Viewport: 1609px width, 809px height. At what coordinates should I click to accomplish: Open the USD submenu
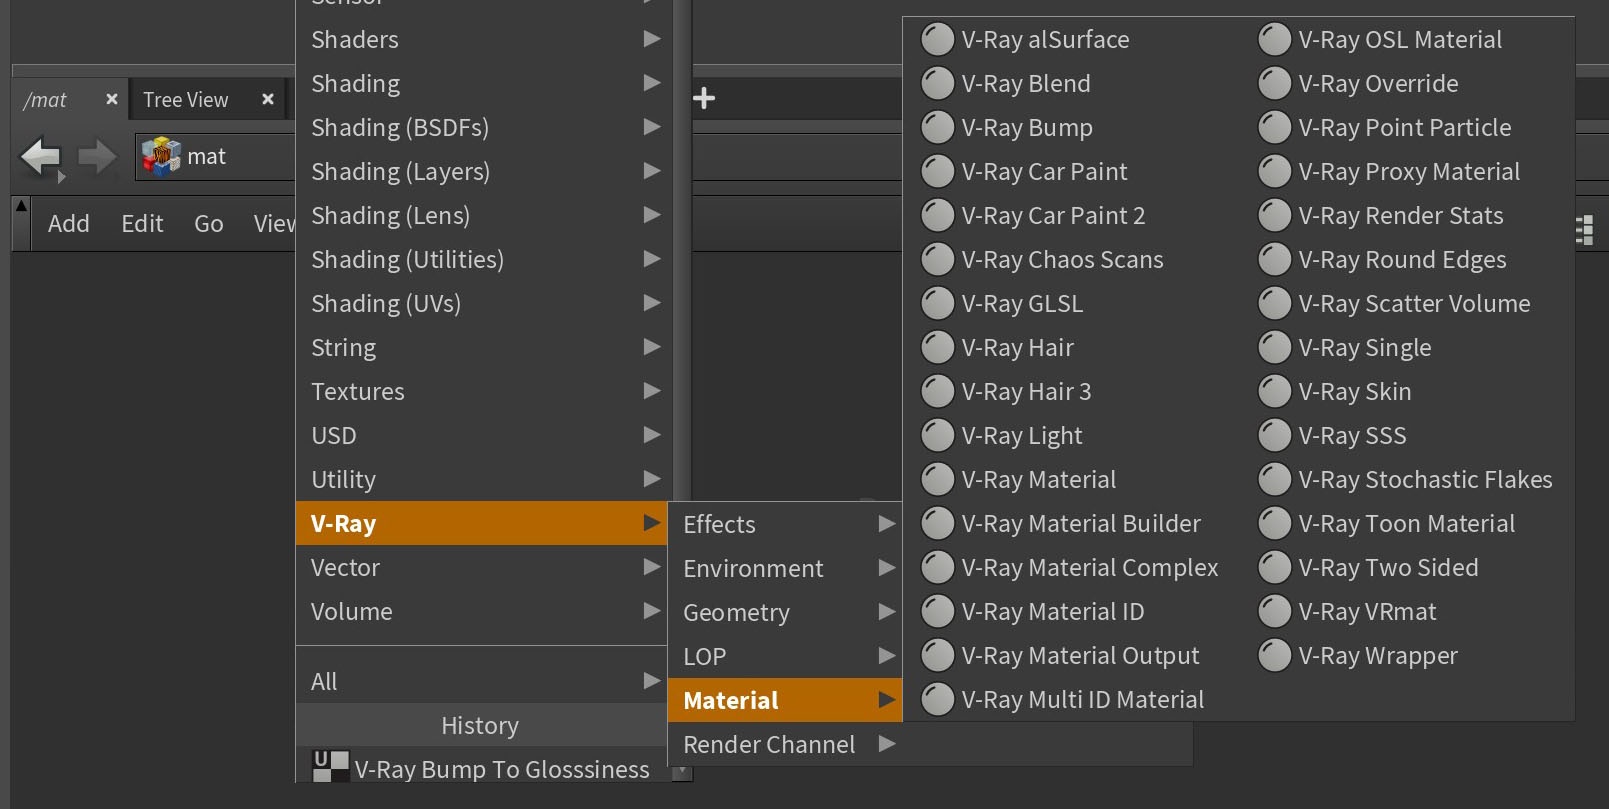481,436
